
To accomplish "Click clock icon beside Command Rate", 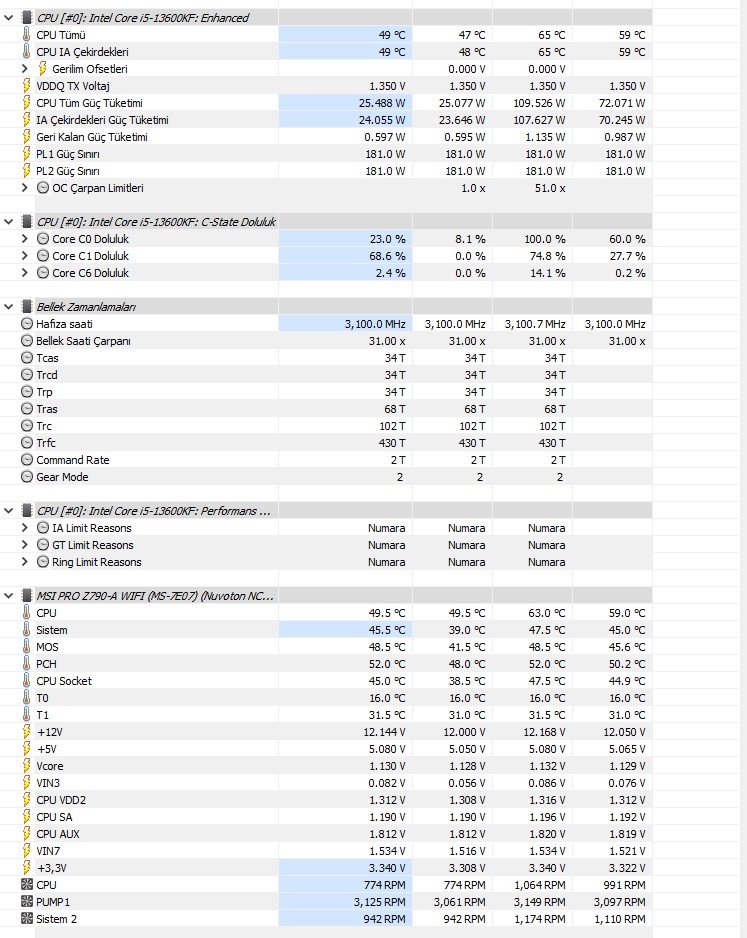I will 27,460.
